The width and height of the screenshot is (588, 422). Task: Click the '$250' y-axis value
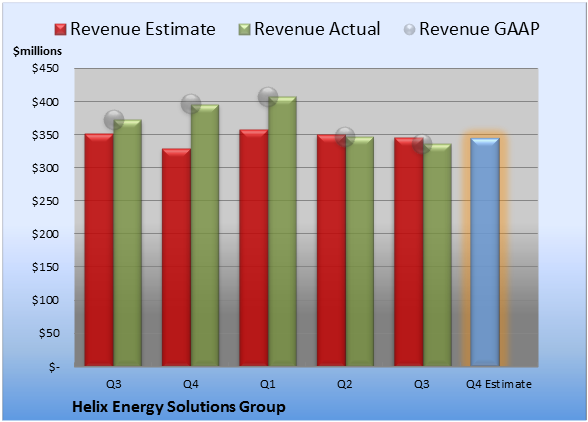click(45, 201)
